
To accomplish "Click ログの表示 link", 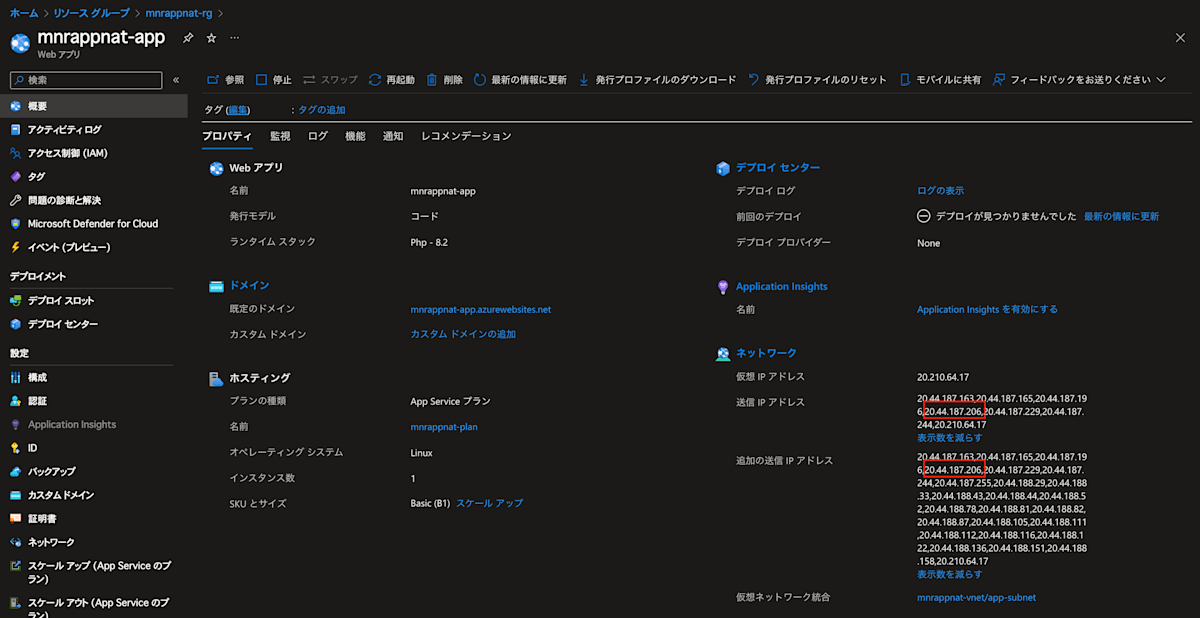I will click(x=941, y=191).
